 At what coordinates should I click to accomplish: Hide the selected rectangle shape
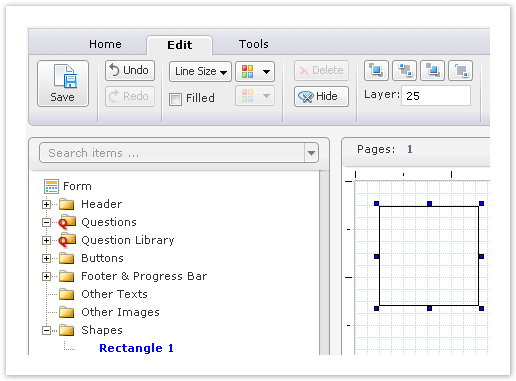pos(321,96)
